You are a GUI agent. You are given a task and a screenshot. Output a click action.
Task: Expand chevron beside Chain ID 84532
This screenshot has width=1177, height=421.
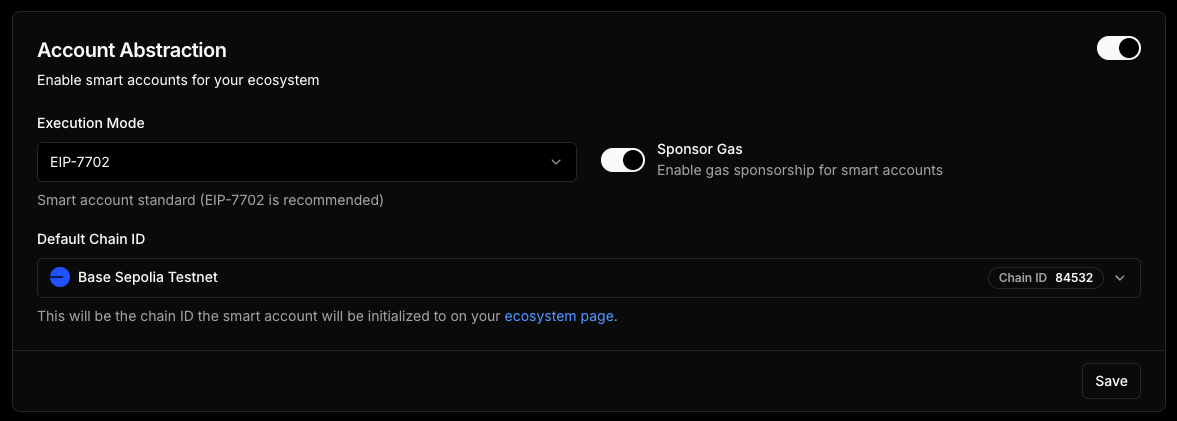coord(1120,278)
